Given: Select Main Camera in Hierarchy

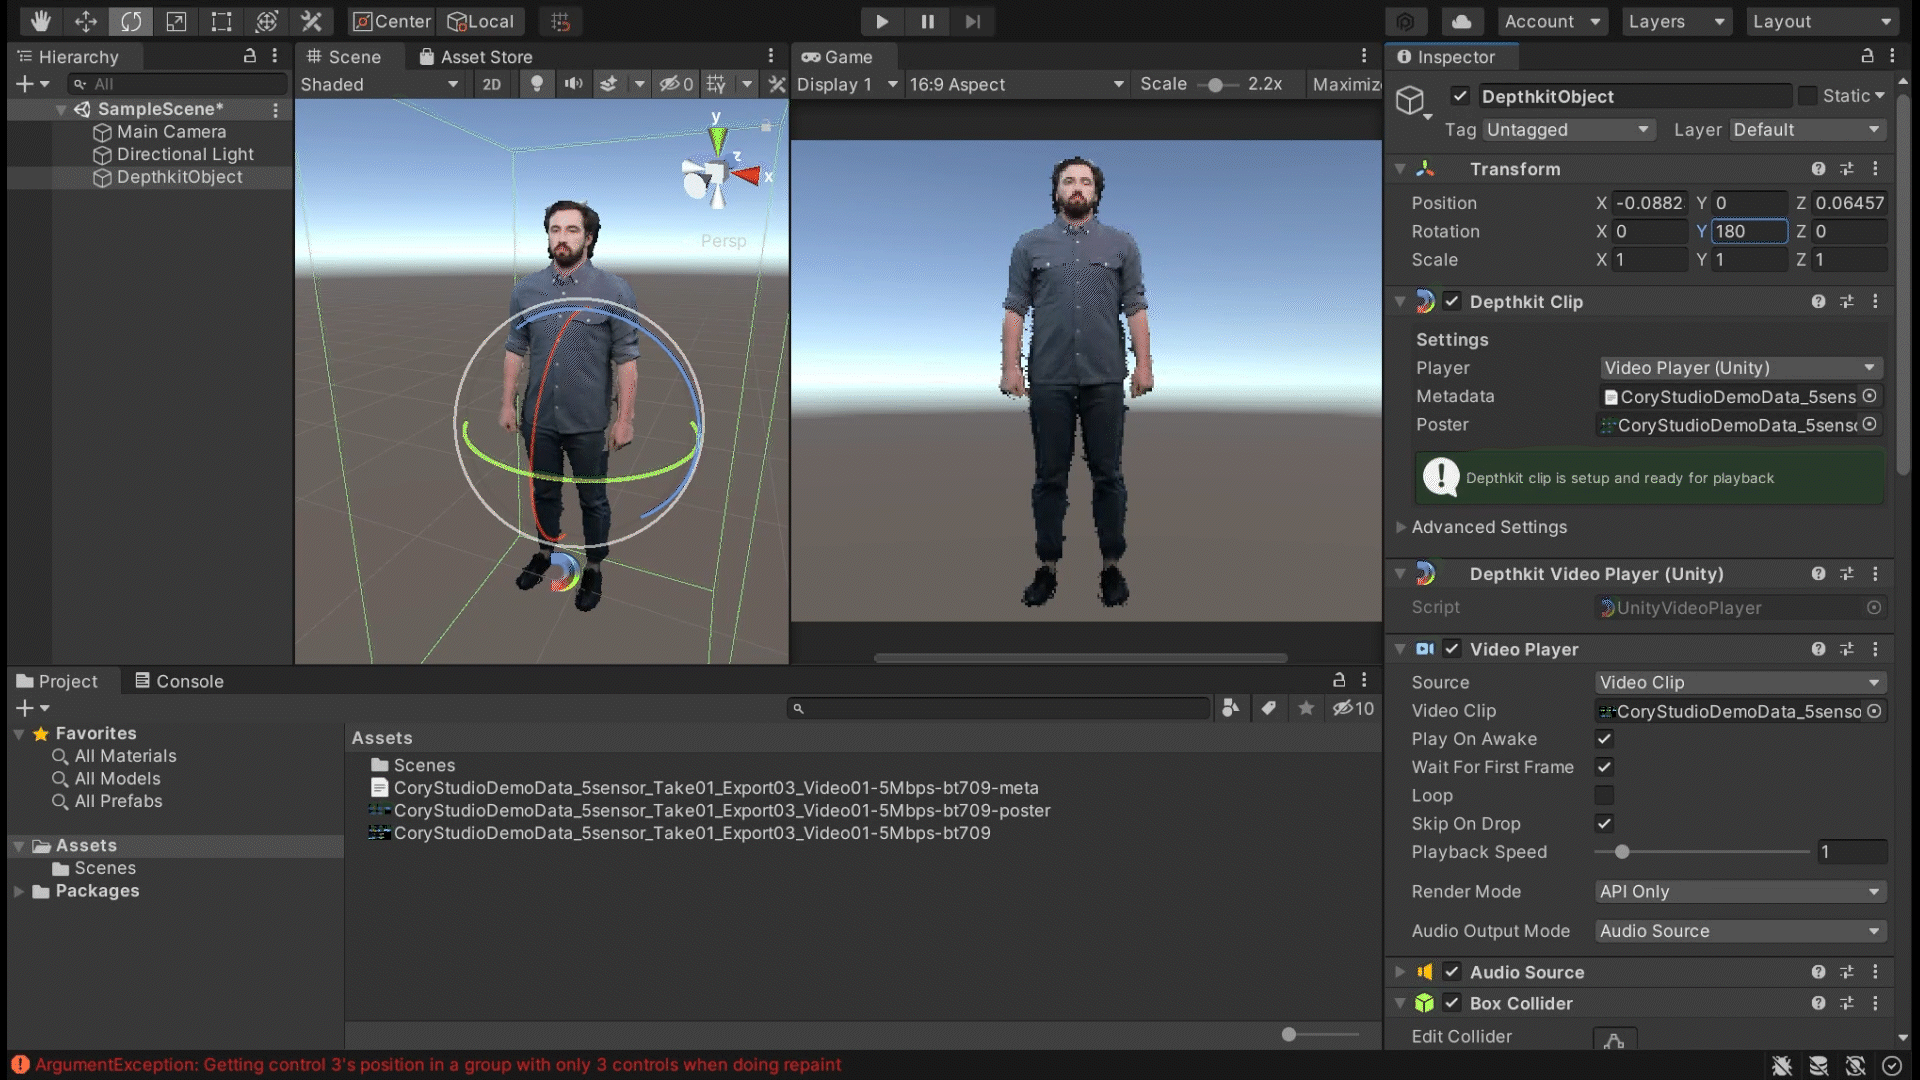Looking at the screenshot, I should [171, 132].
